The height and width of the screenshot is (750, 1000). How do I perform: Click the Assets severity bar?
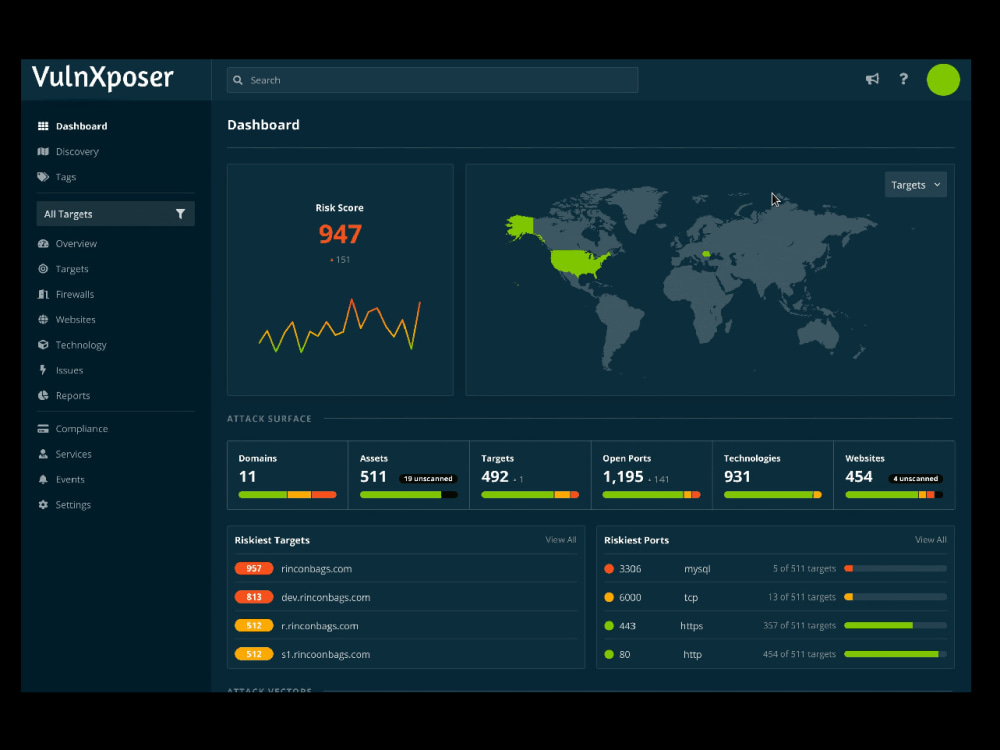click(x=409, y=495)
